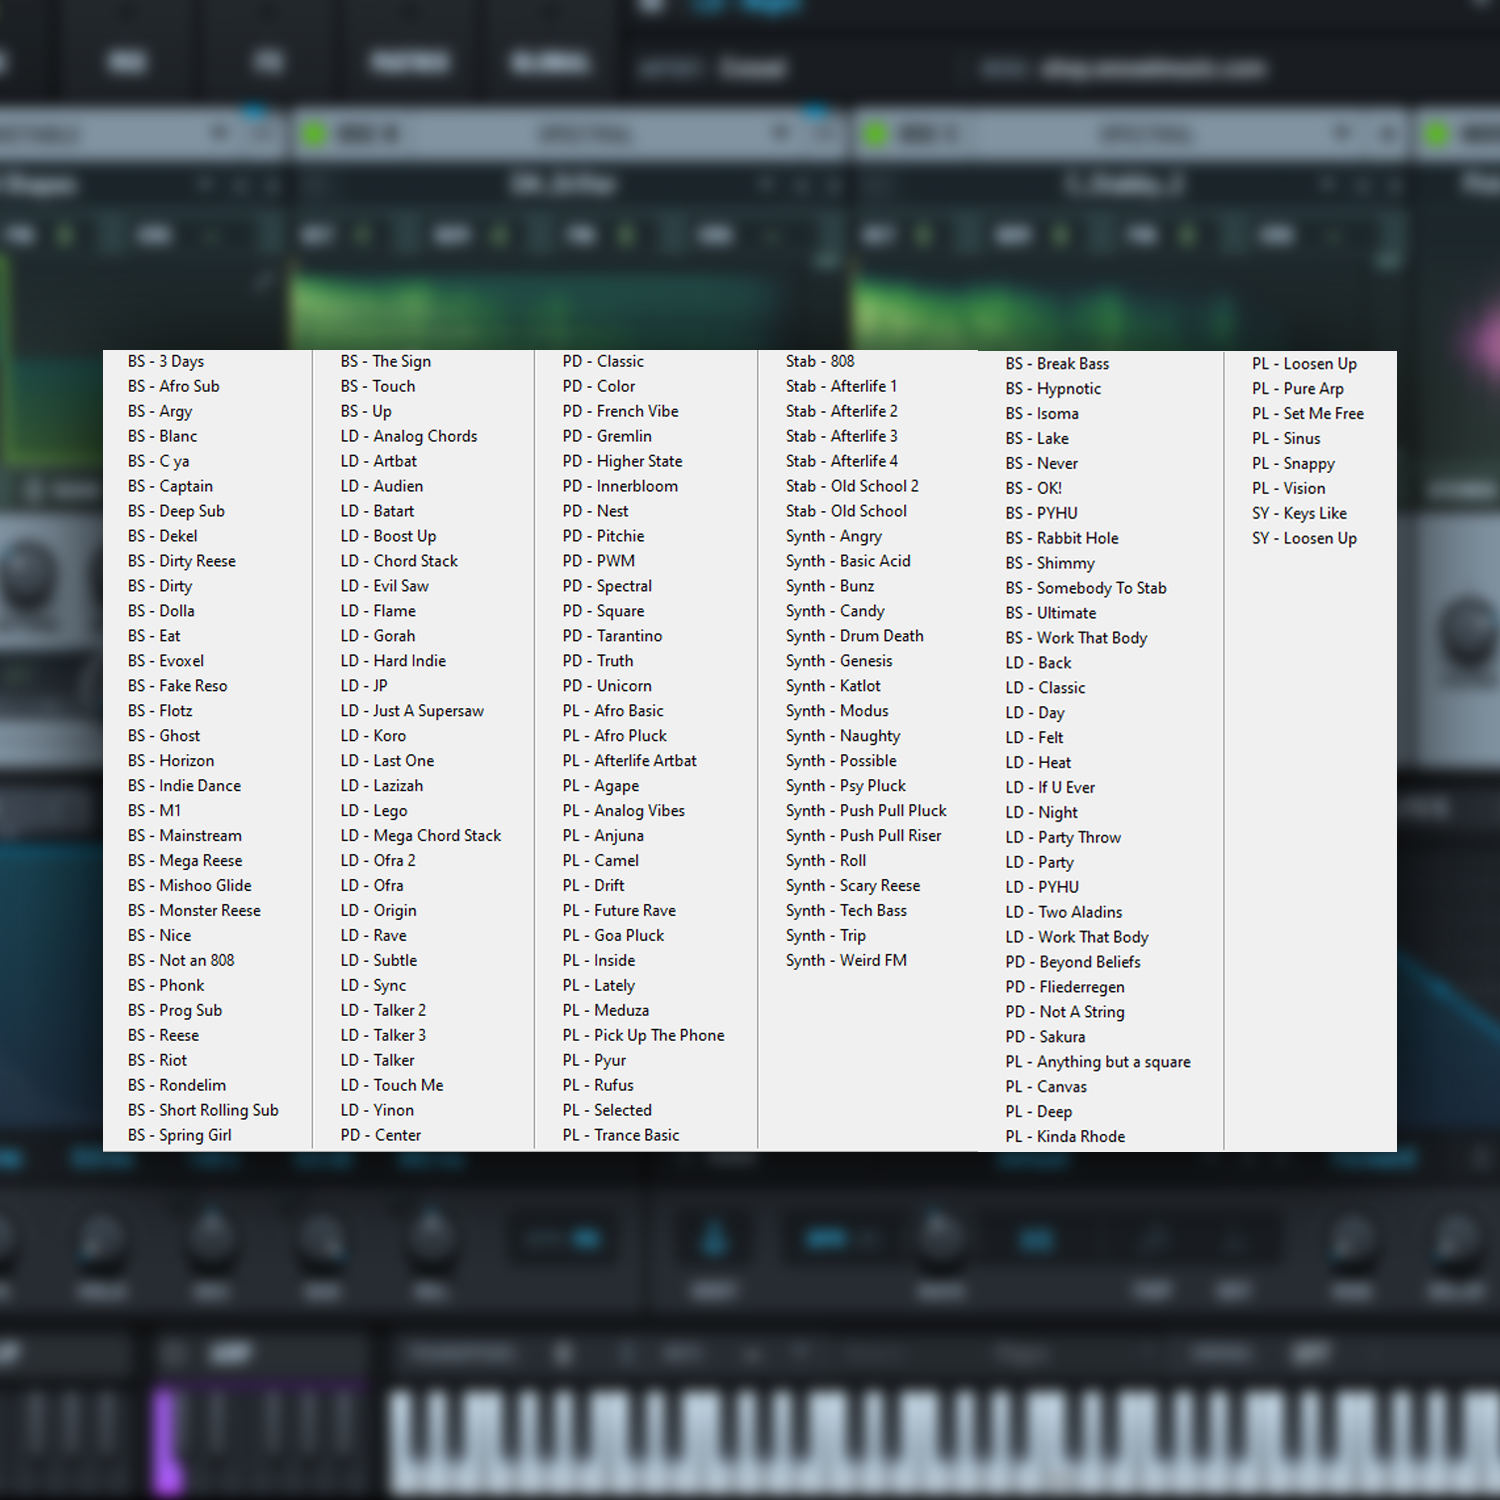1500x1500 pixels.
Task: Load PL - Pick Up The Phone preset
Action: (643, 1035)
